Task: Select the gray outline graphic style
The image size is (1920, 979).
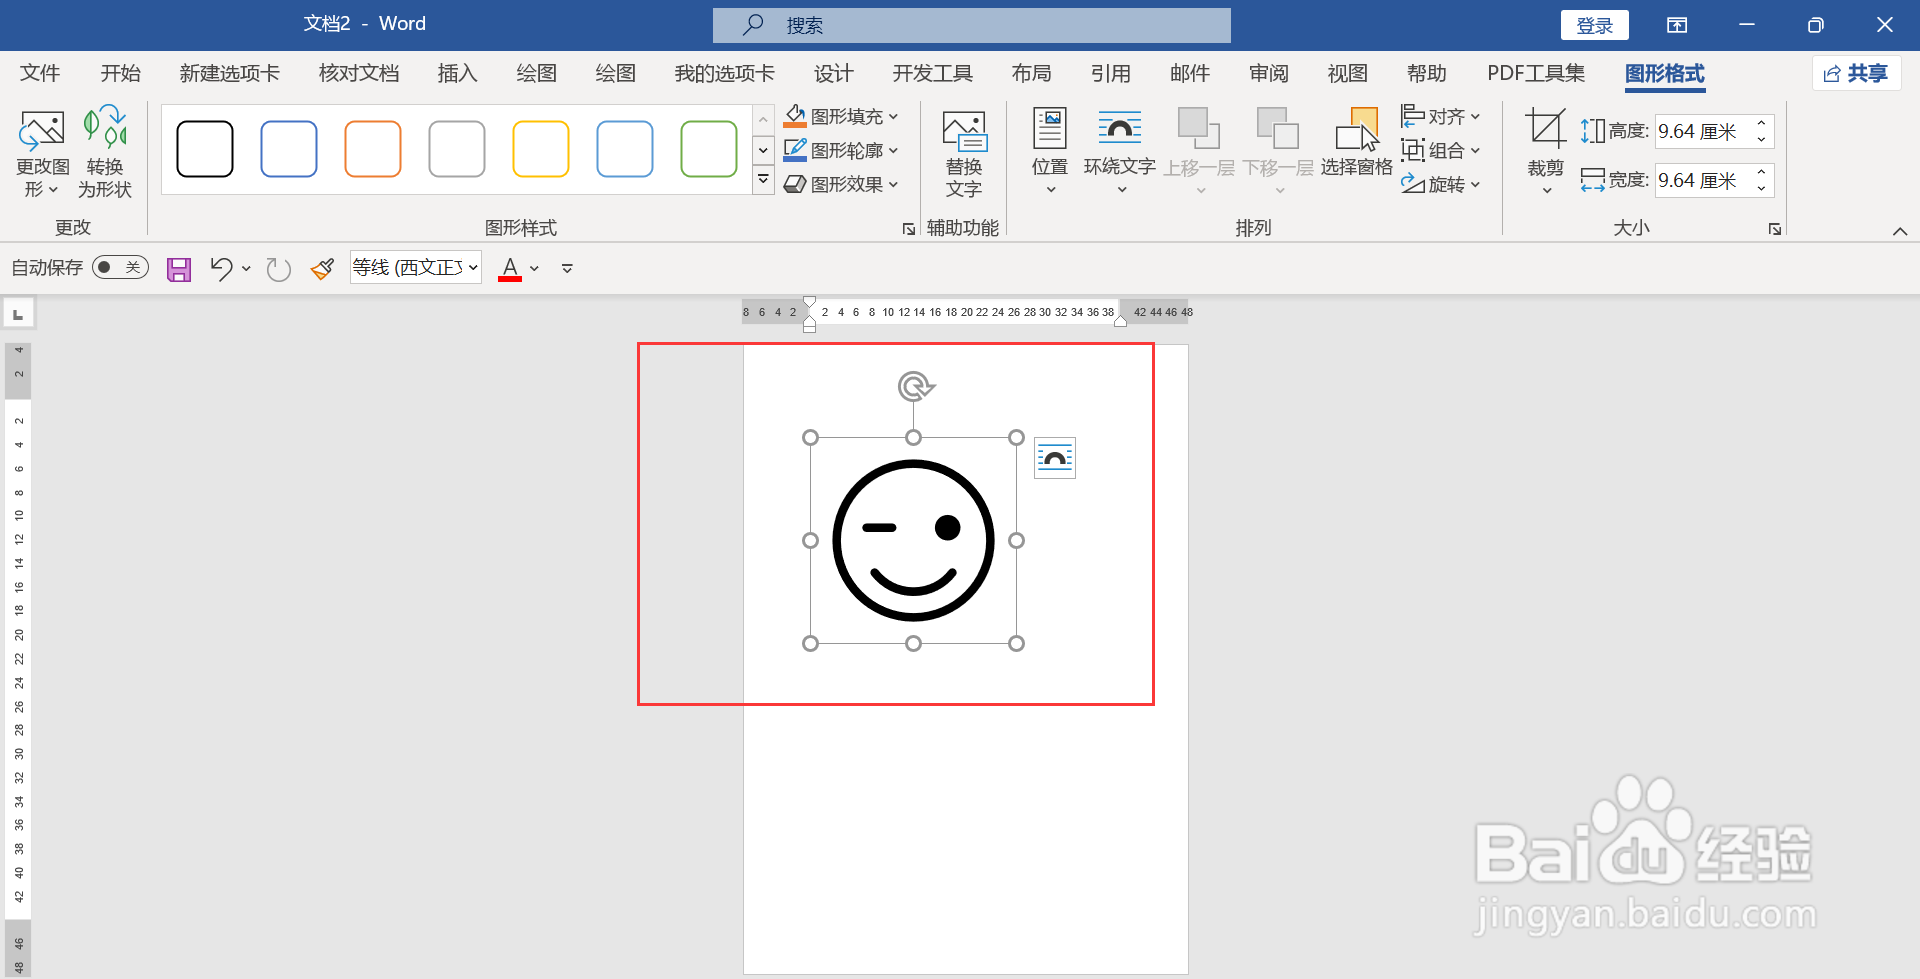Action: [x=457, y=149]
